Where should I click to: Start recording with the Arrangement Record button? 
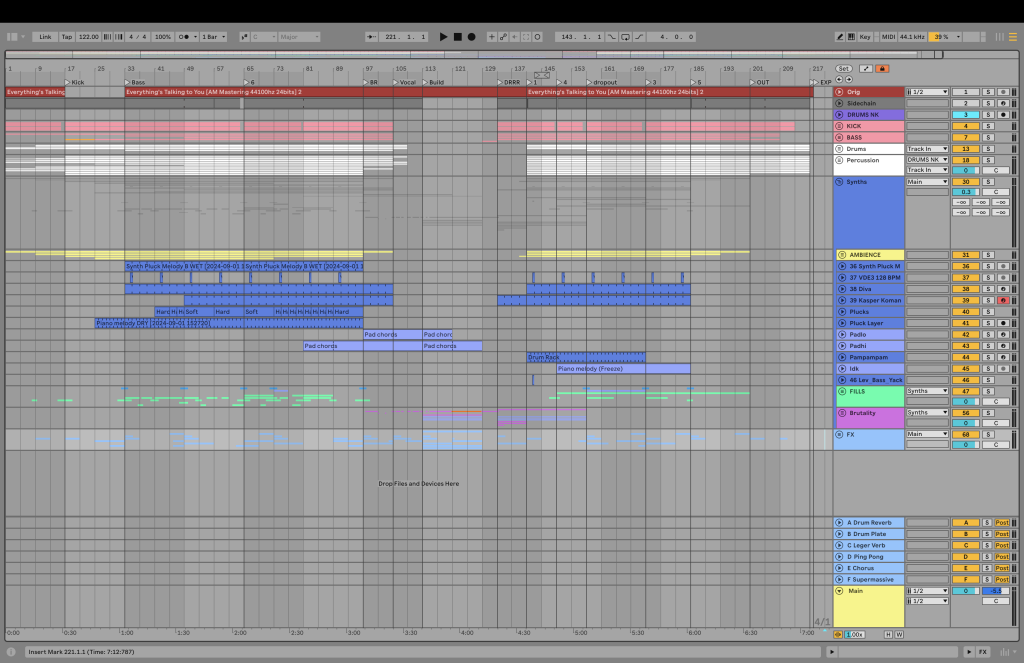coord(471,37)
